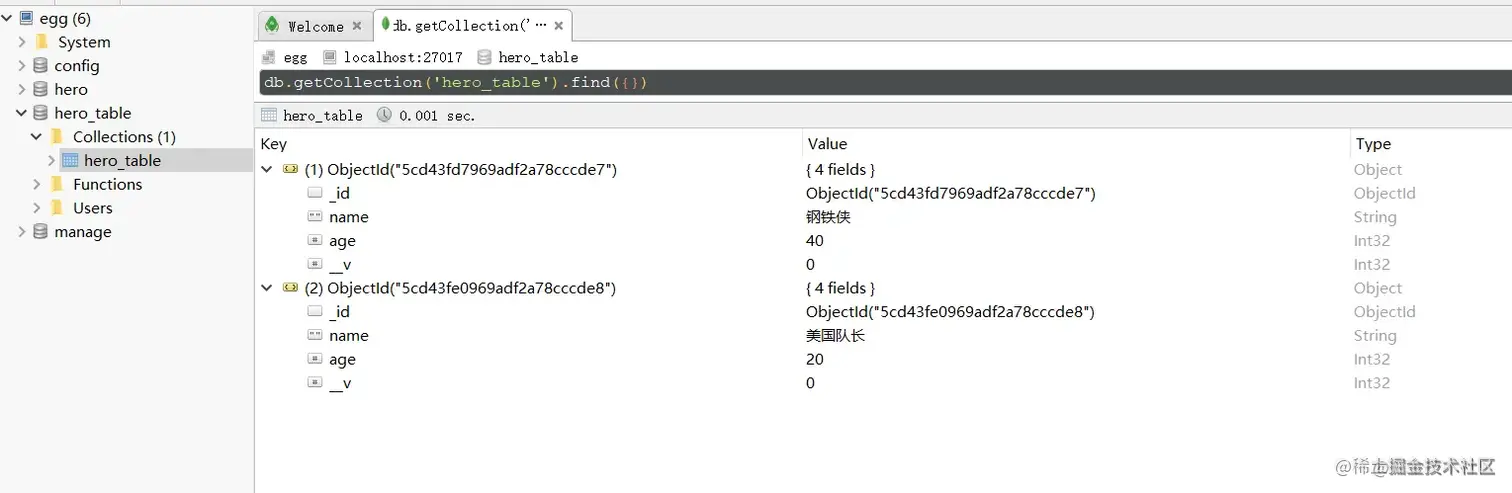Viewport: 1512px width, 493px height.
Task: Click the Users folder icon
Action: click(56, 208)
